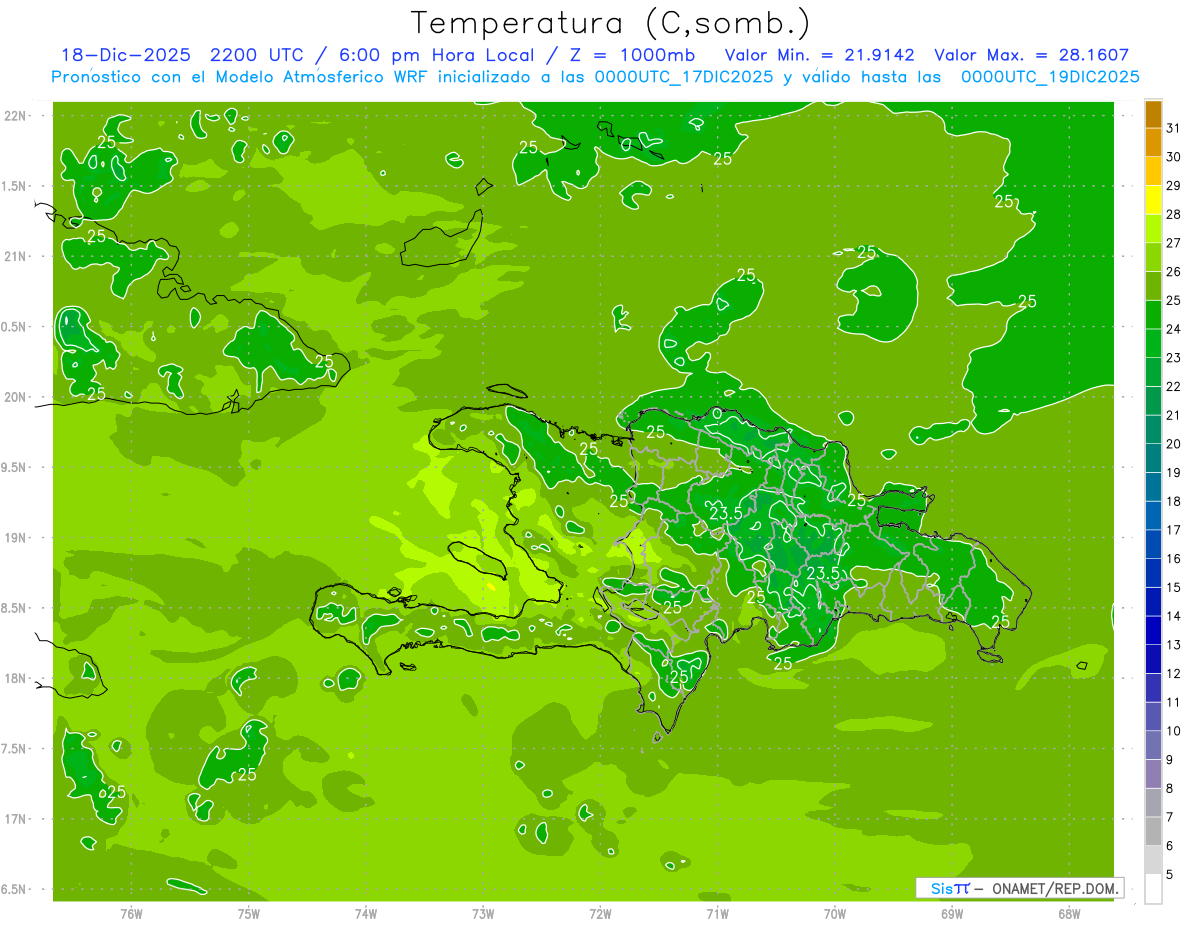The width and height of the screenshot is (1200, 927).
Task: Pick the yellow color band between 28 and 29
Action: [x=1153, y=200]
